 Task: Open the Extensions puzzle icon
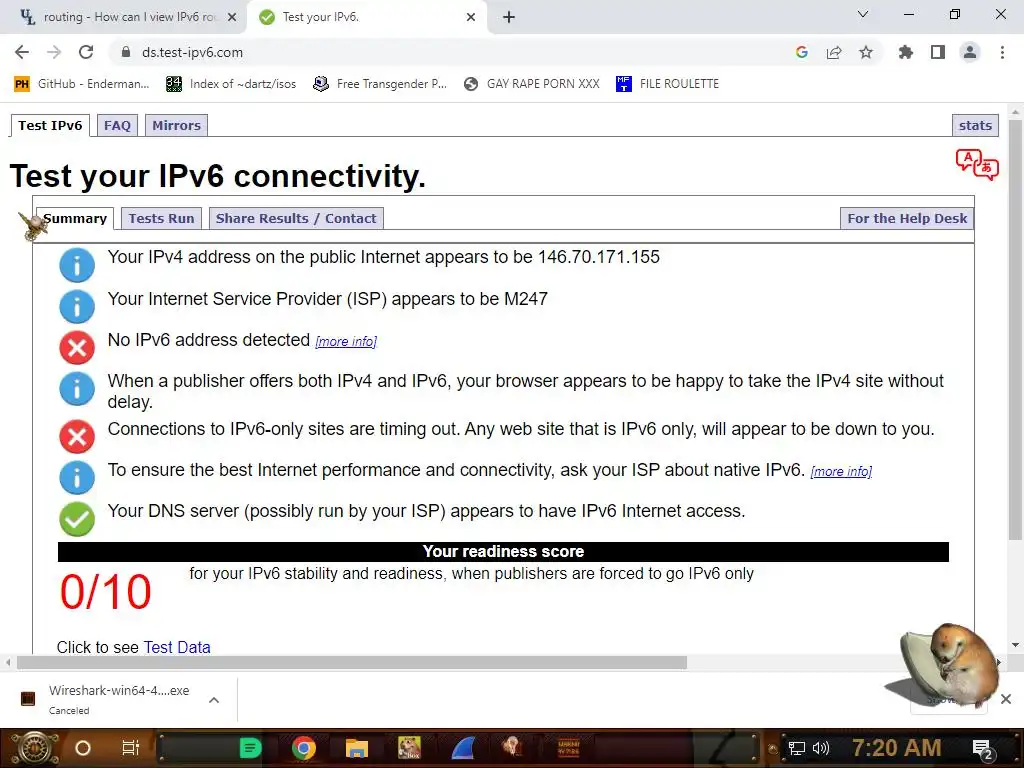[x=905, y=52]
